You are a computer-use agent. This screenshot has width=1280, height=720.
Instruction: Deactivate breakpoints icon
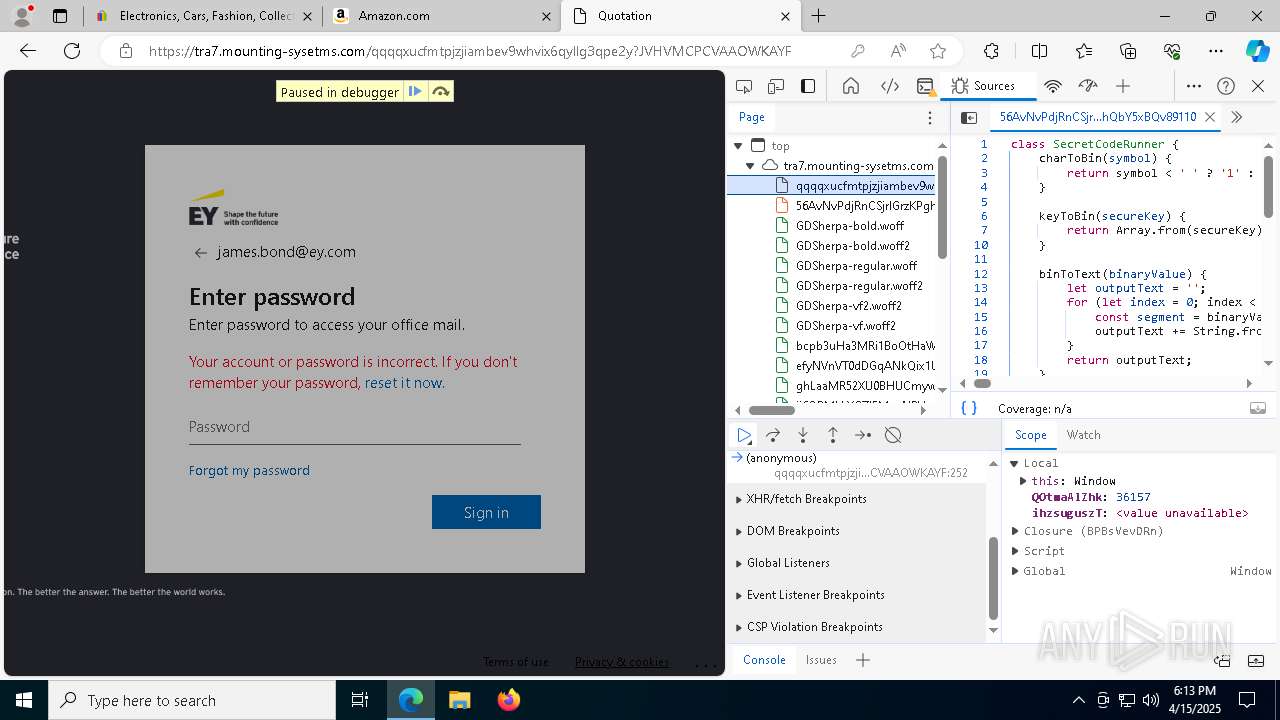[893, 435]
